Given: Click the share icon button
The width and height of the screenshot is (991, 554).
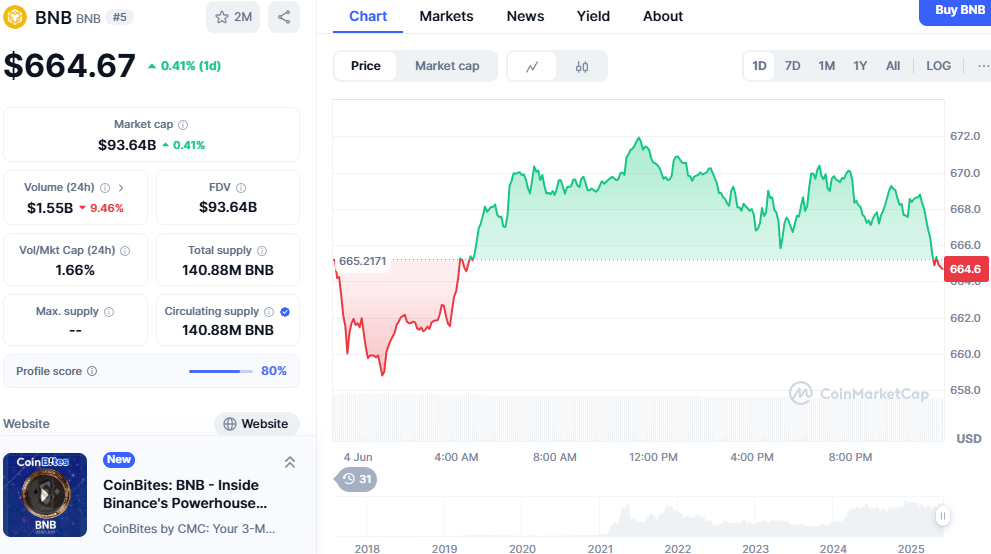Looking at the screenshot, I should (x=284, y=17).
